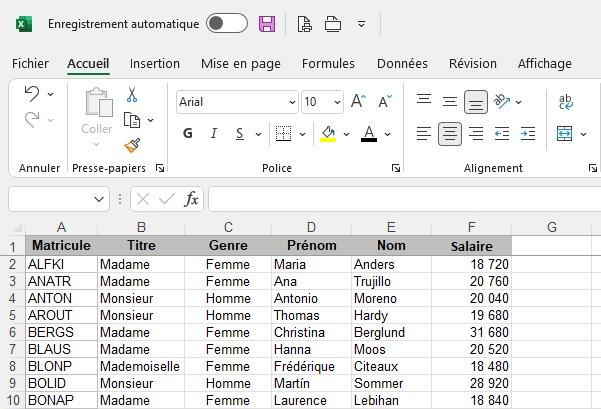Open the Fichier menu
Viewport: 601px width, 409px height.
click(x=30, y=63)
